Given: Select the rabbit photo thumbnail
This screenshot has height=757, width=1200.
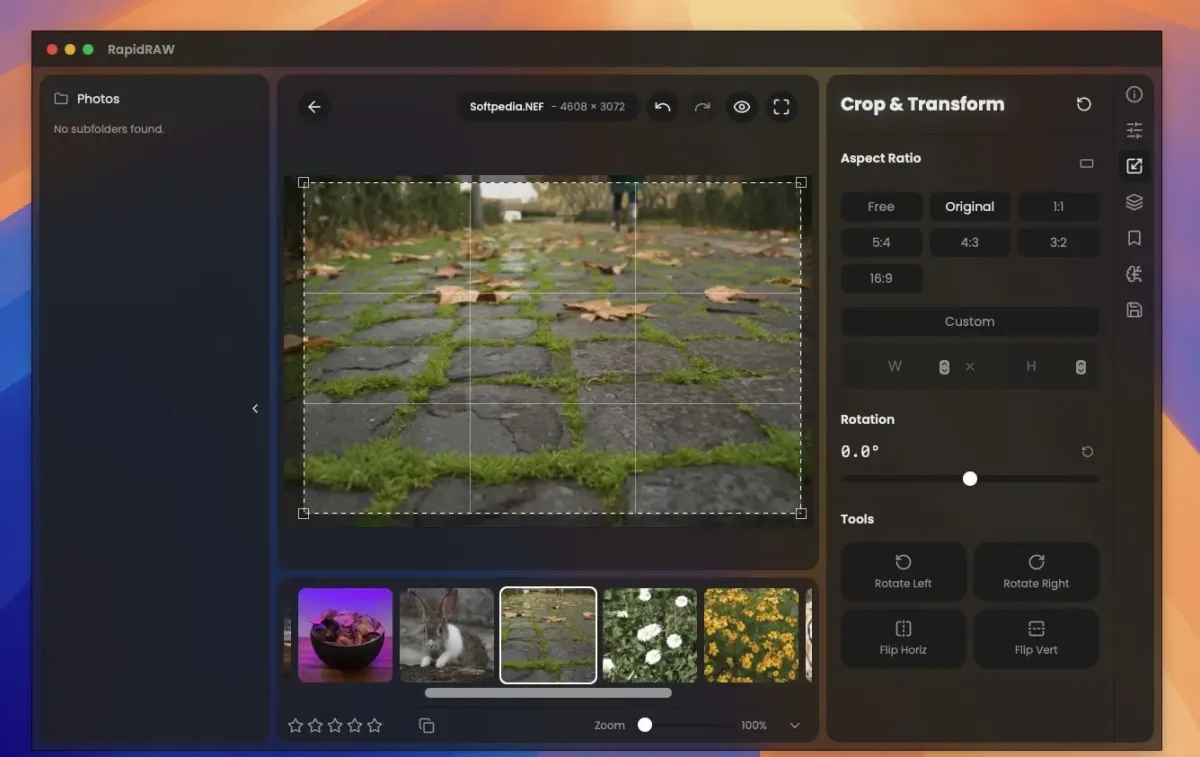Looking at the screenshot, I should pyautogui.click(x=447, y=635).
